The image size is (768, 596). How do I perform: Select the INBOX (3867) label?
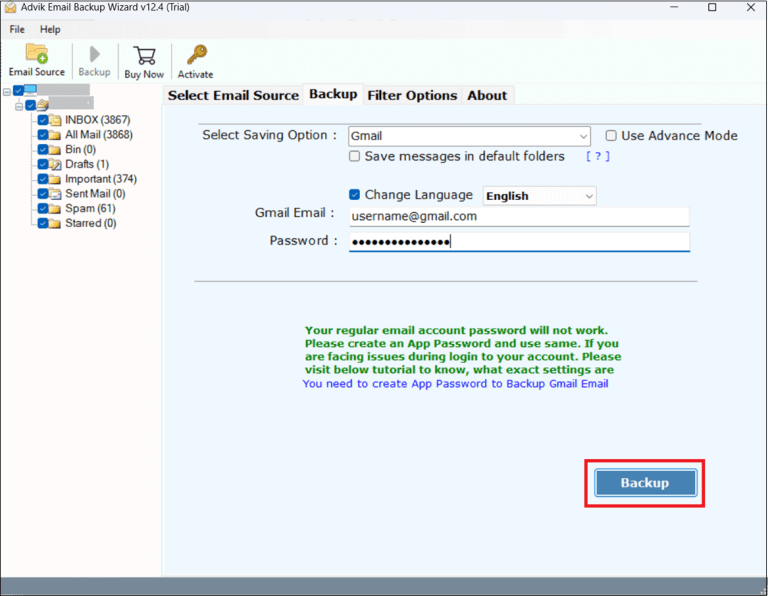98,120
